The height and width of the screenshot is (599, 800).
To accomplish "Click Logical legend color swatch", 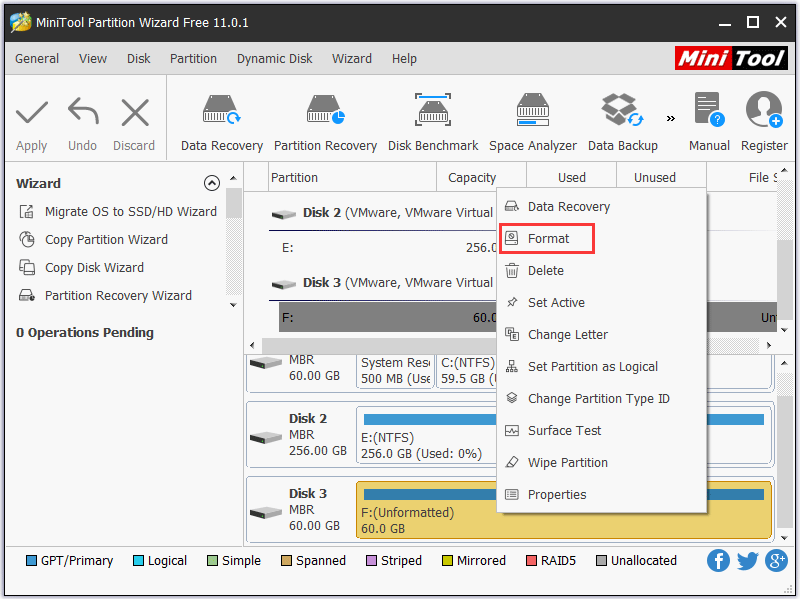I will coord(138,561).
